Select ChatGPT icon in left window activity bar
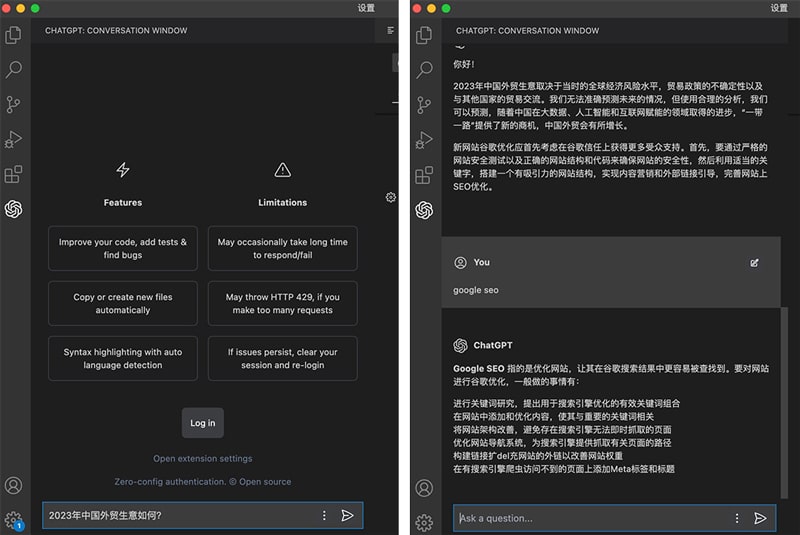Image resolution: width=800 pixels, height=535 pixels. tap(14, 209)
